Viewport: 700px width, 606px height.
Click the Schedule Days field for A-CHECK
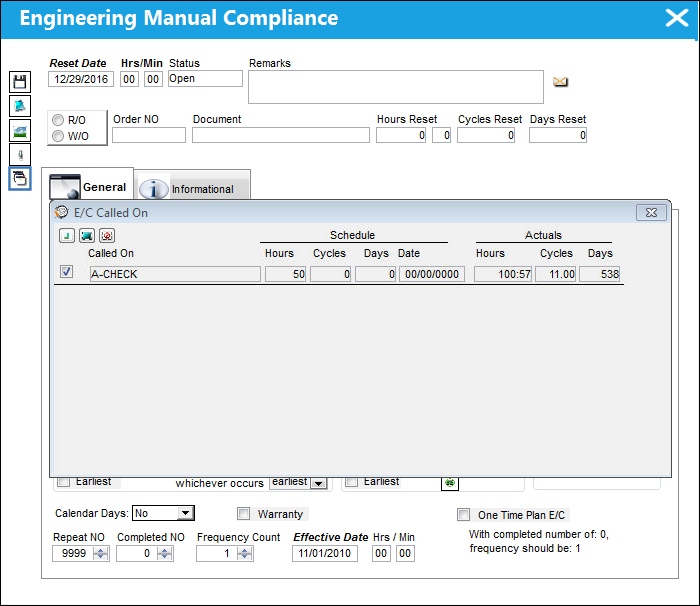(x=375, y=274)
